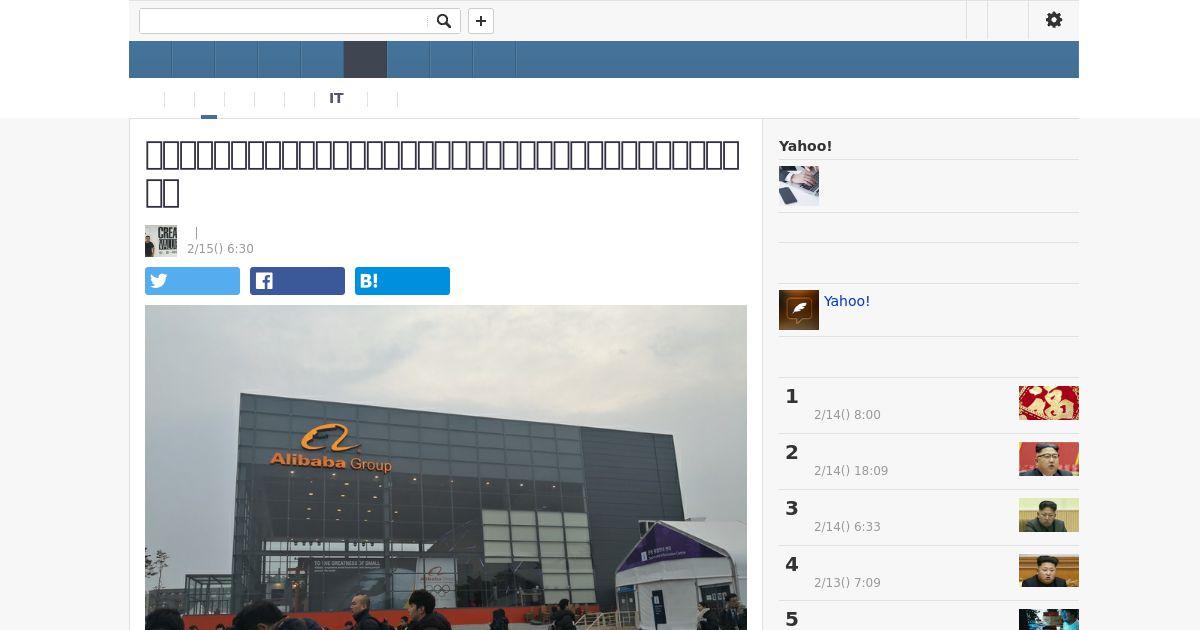Click the red thumbnail for ranking 1

pos(1049,403)
